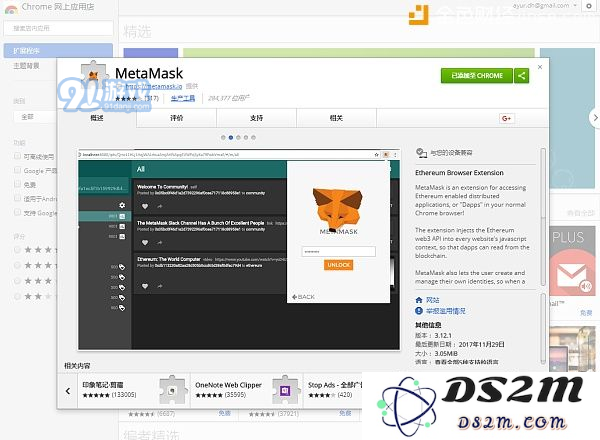Toggle the 支持 Google checkbox

(17, 212)
